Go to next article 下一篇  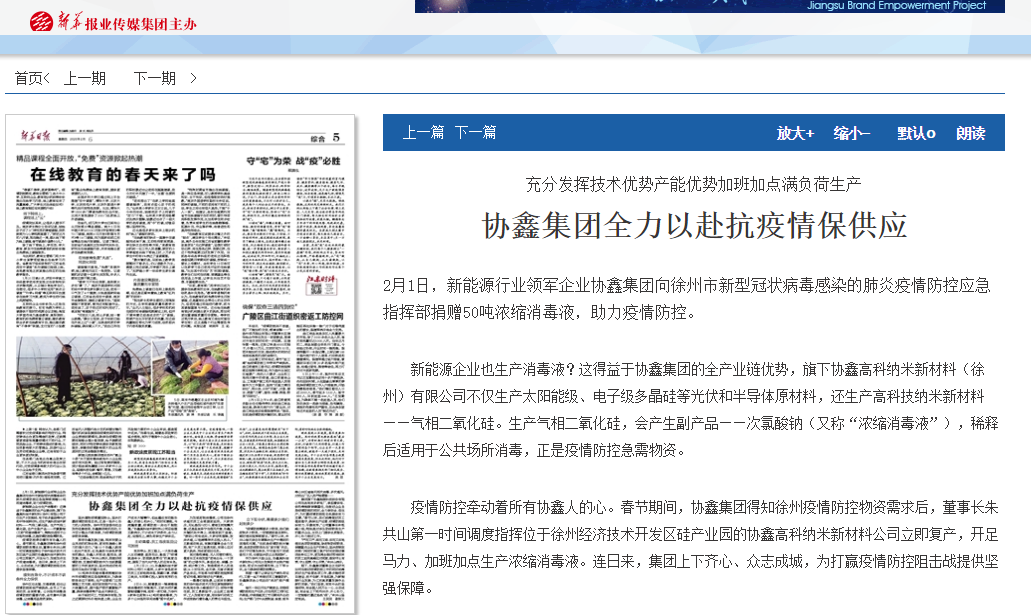475,132
